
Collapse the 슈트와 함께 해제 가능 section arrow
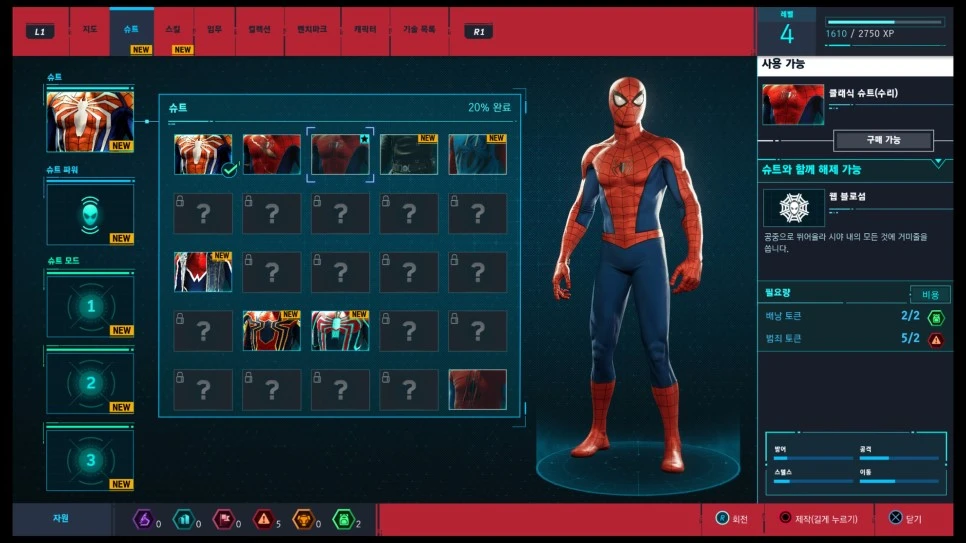[x=938, y=163]
